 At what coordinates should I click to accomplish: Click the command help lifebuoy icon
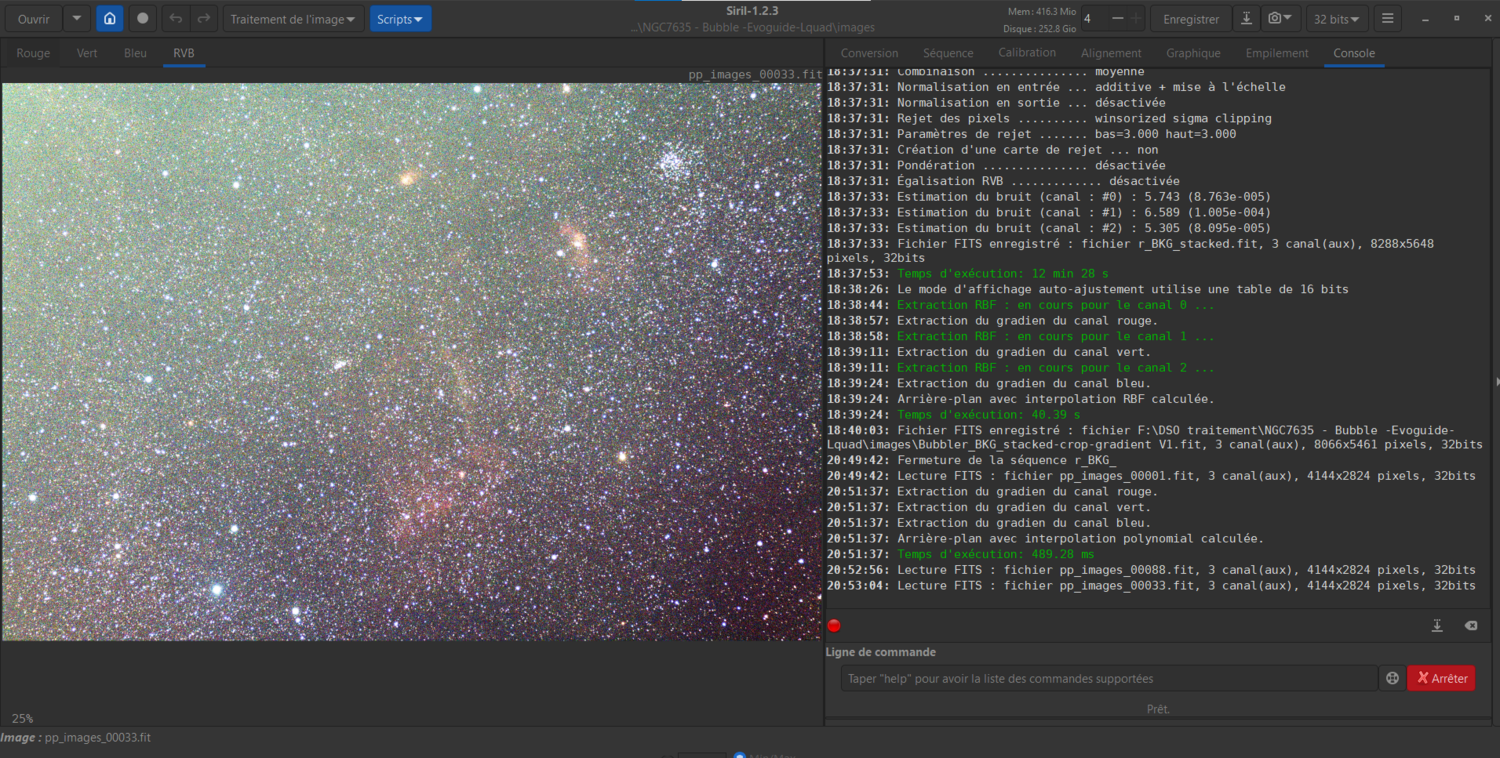(x=1391, y=678)
